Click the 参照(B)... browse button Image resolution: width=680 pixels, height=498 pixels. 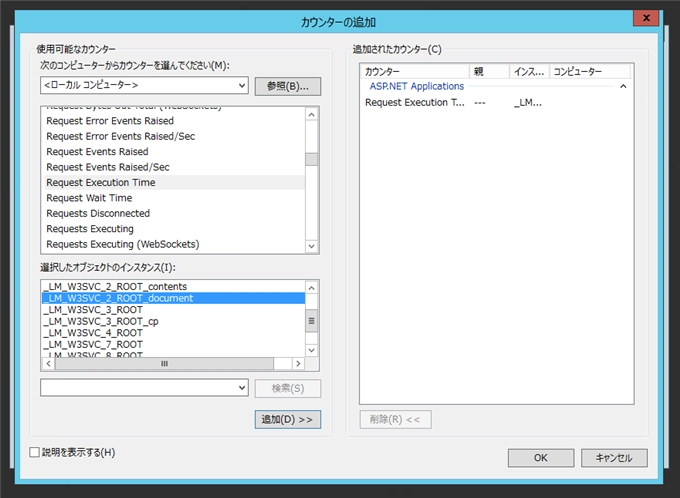pos(288,86)
